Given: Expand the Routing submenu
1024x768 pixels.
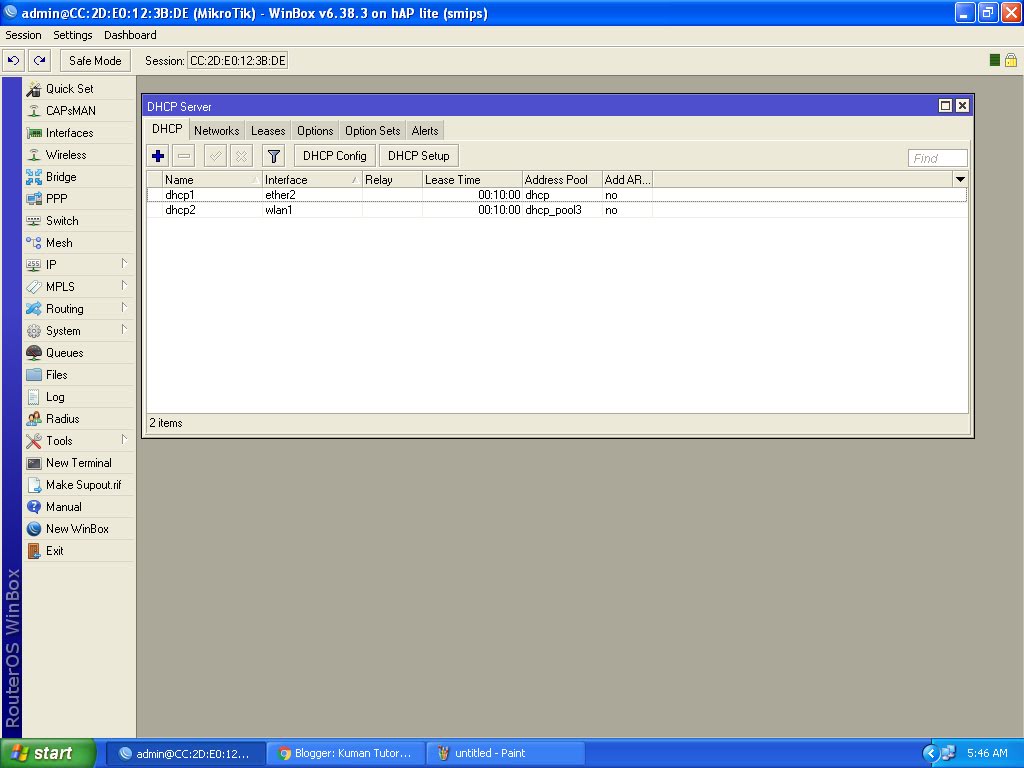Looking at the screenshot, I should click(x=78, y=309).
